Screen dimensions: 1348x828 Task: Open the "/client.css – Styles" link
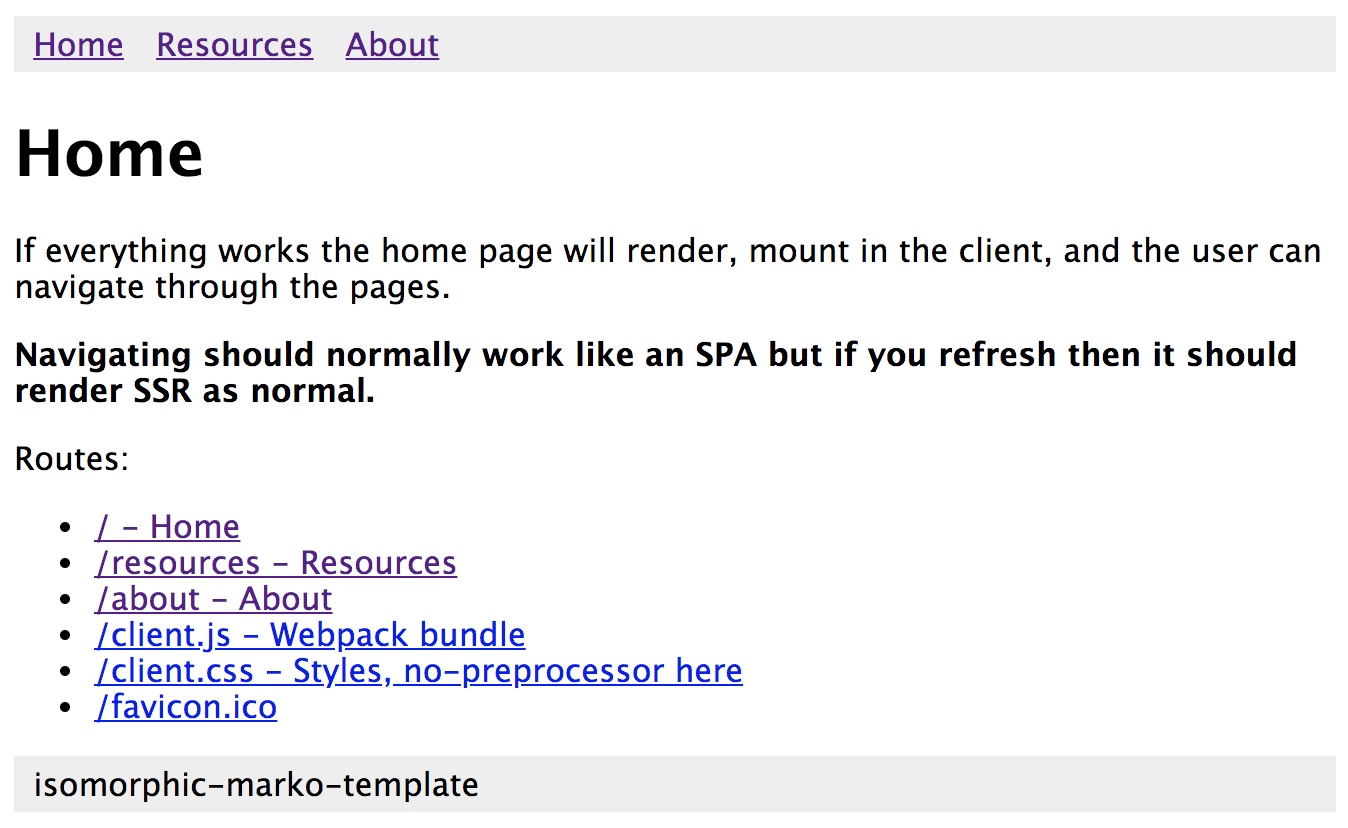click(x=419, y=671)
